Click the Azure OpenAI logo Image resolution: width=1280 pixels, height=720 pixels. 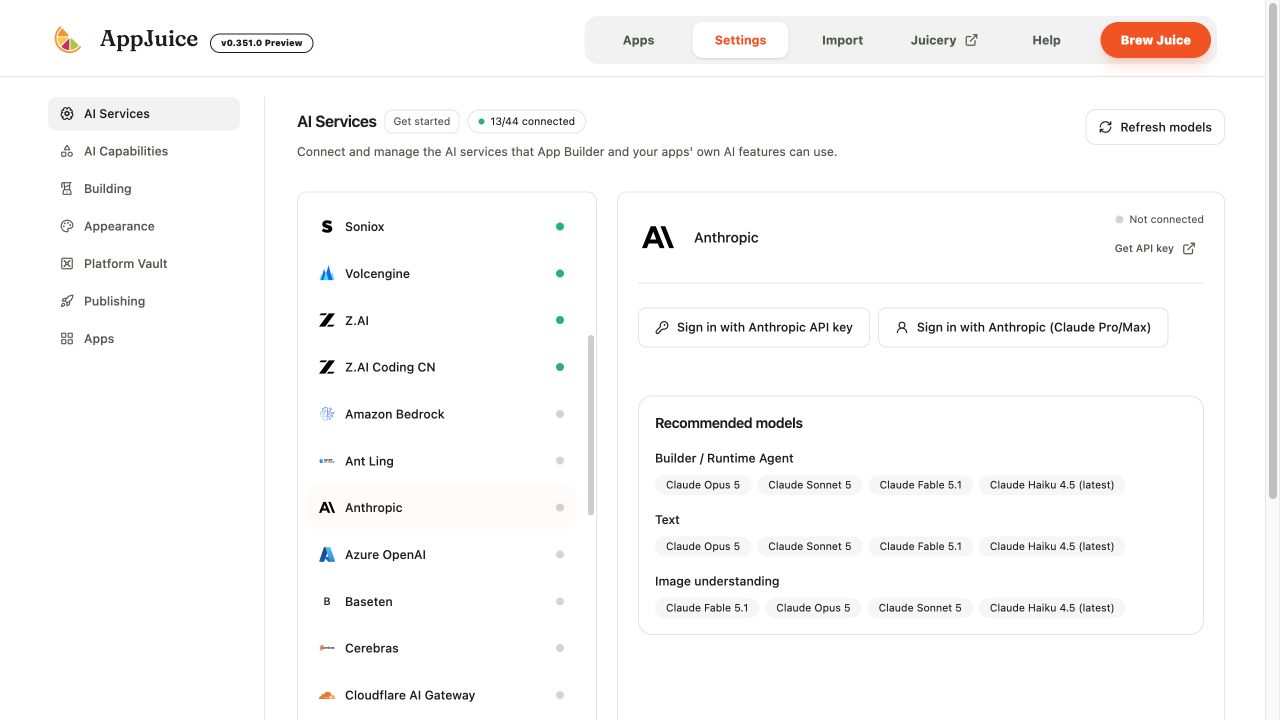[327, 555]
